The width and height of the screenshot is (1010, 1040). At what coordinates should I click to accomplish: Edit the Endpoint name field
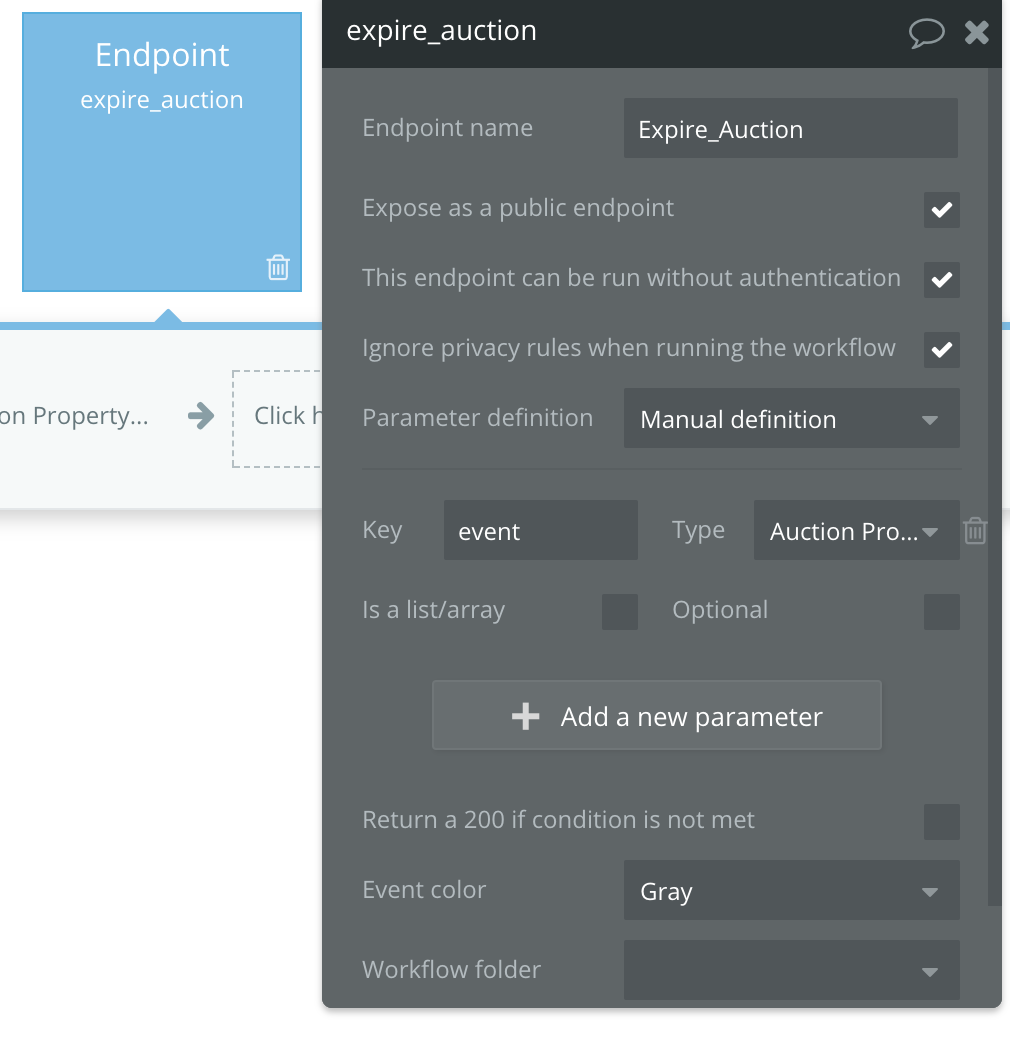coord(790,129)
